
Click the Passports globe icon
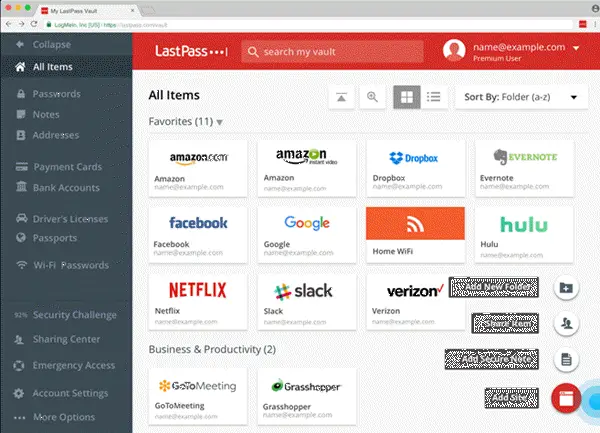21,238
